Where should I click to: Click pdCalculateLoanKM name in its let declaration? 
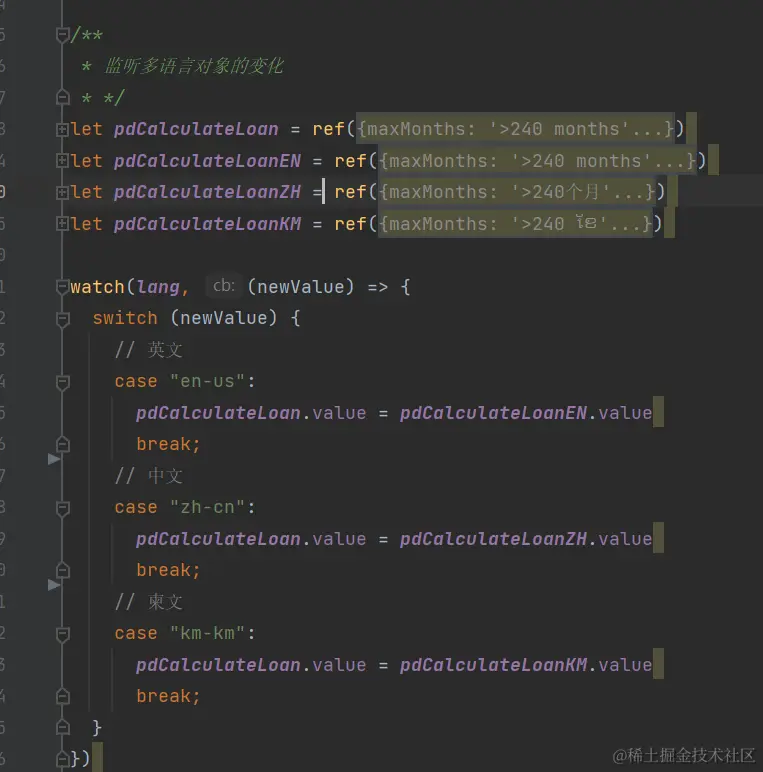point(207,224)
